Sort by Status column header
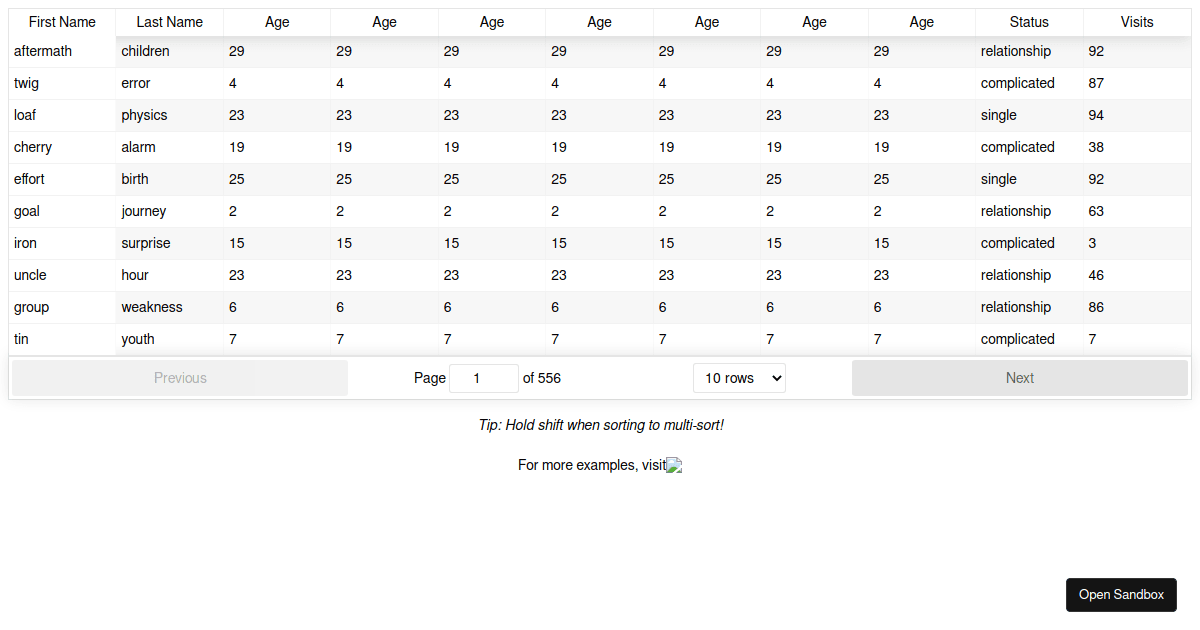The height and width of the screenshot is (630, 1200). coord(1029,22)
